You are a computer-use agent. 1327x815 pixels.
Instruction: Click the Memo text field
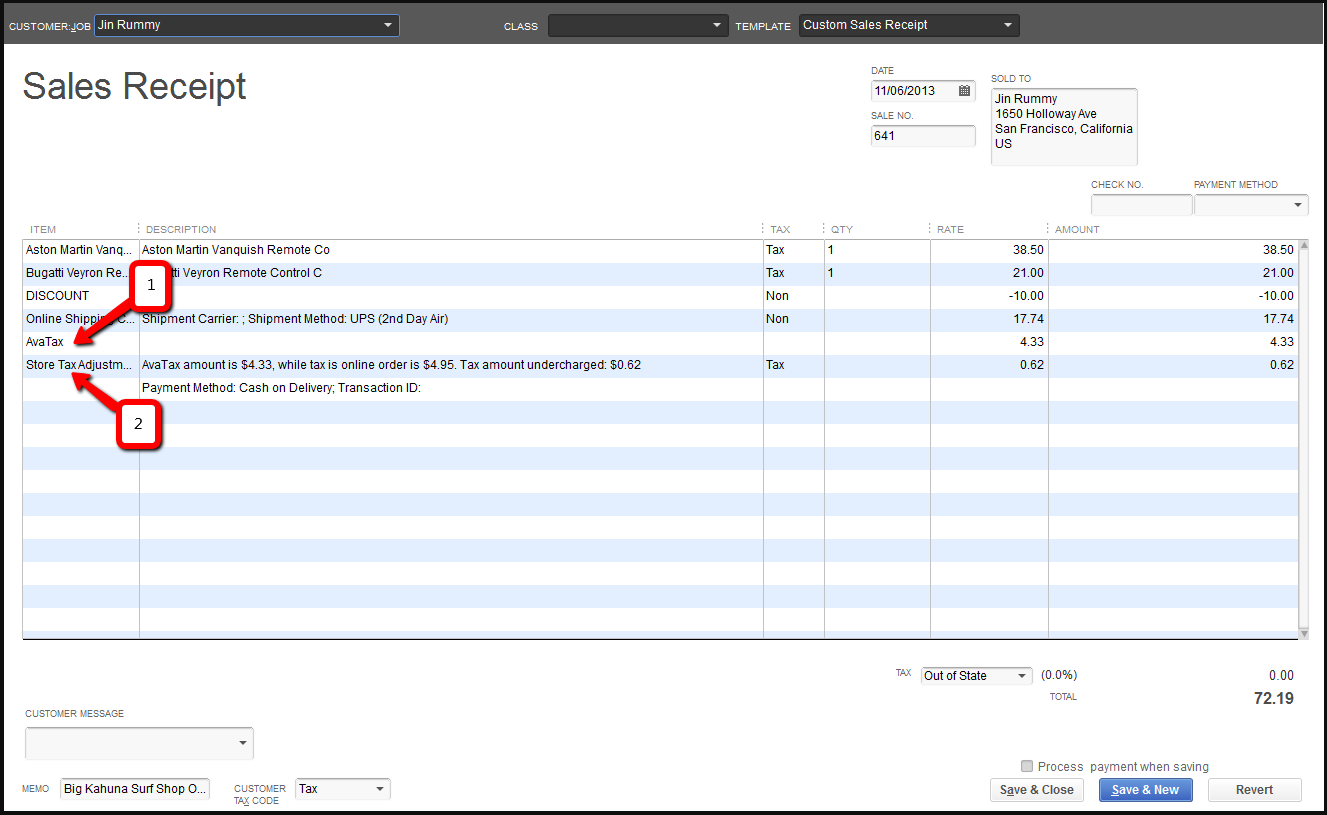[135, 789]
